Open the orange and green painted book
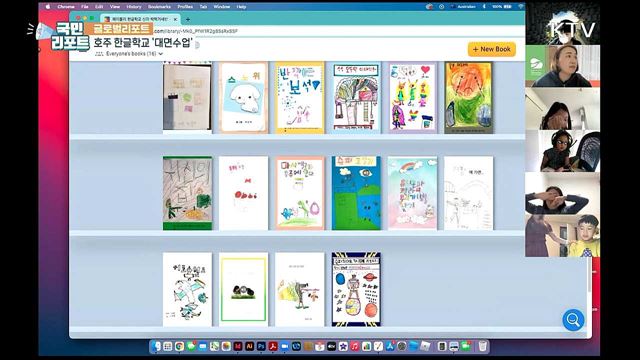Screen dimensions: 640x360 469,98
